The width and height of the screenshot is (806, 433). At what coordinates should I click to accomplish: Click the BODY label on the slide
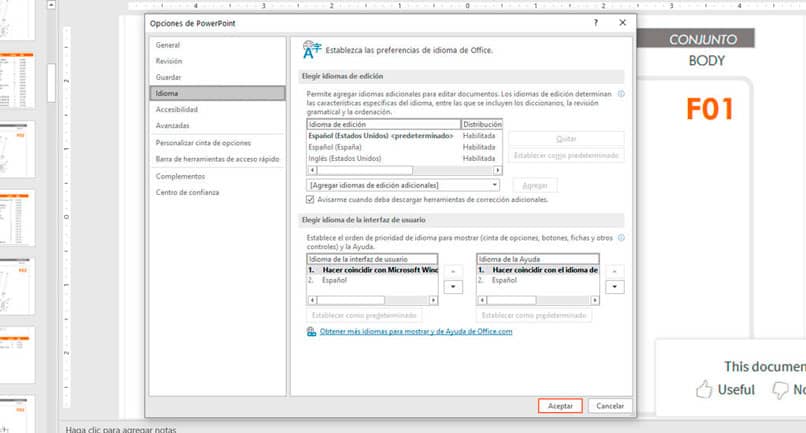[x=706, y=61]
